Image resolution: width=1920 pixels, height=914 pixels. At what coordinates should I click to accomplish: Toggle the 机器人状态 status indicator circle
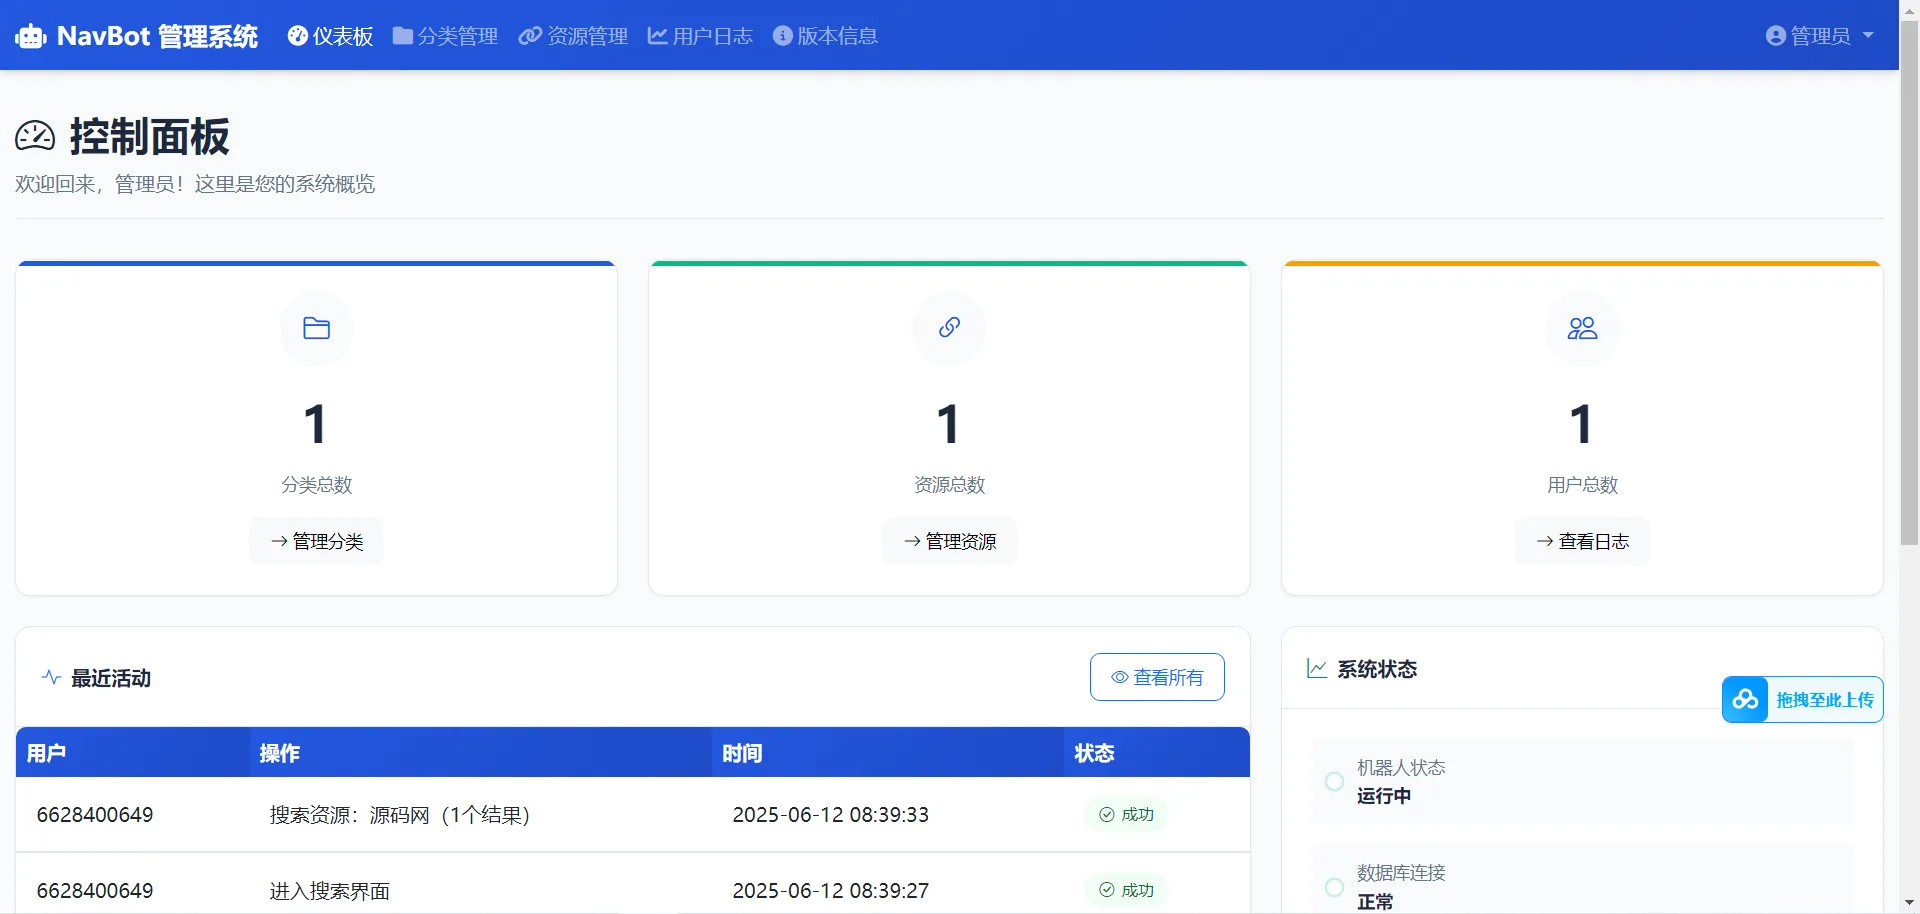coord(1333,782)
